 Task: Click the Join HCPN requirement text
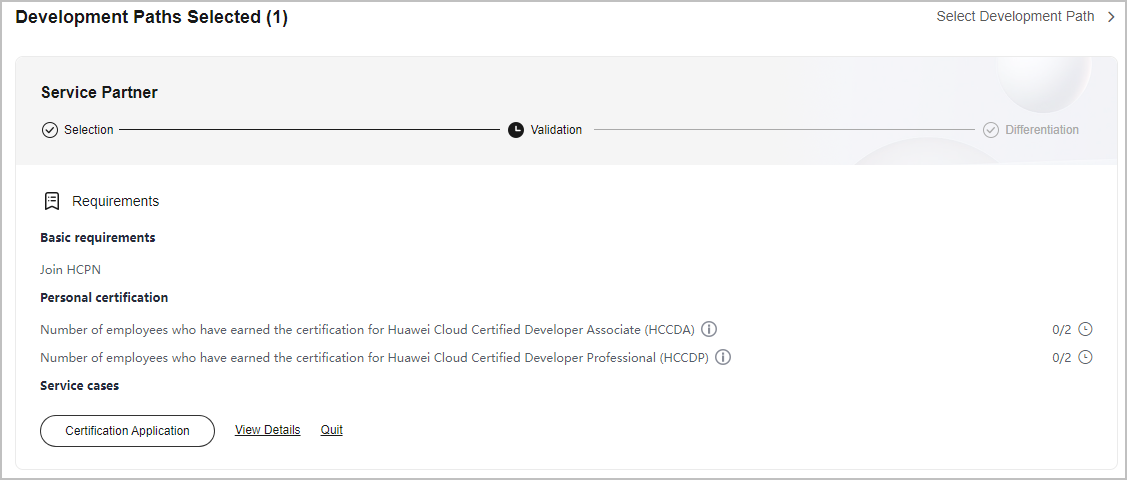70,269
